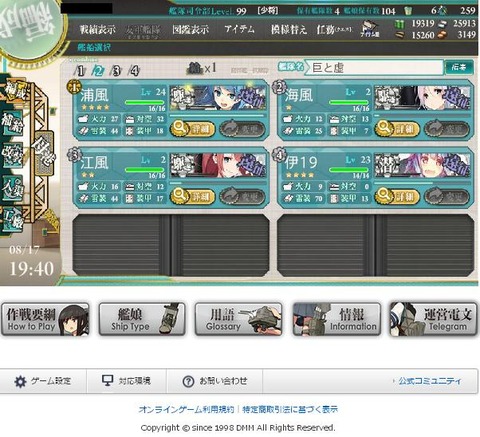
Task: Open the 工廠 factory sidebar icon
Action: 12,218
